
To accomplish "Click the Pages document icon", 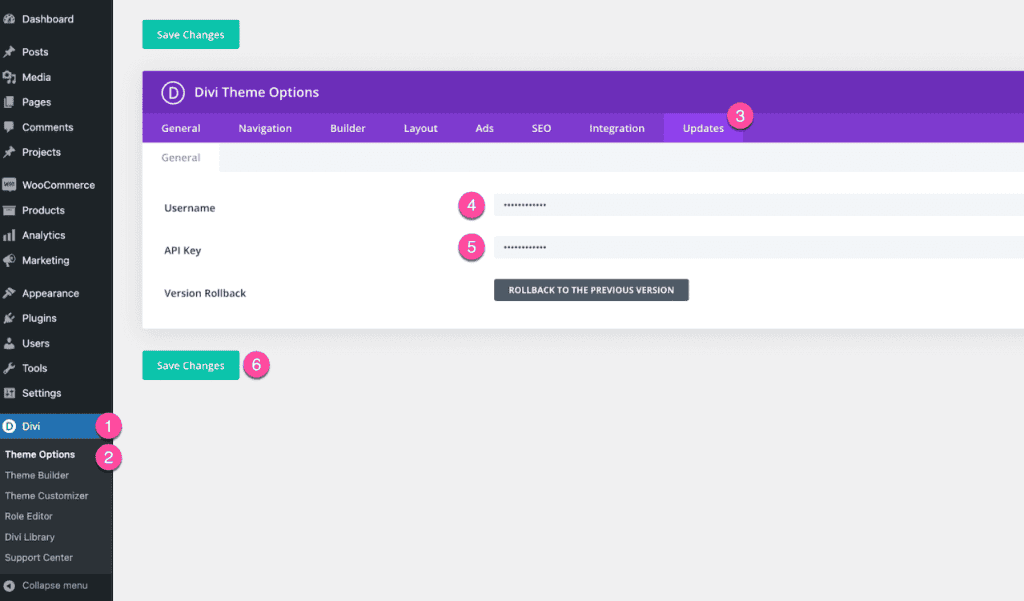I will [x=9, y=102].
